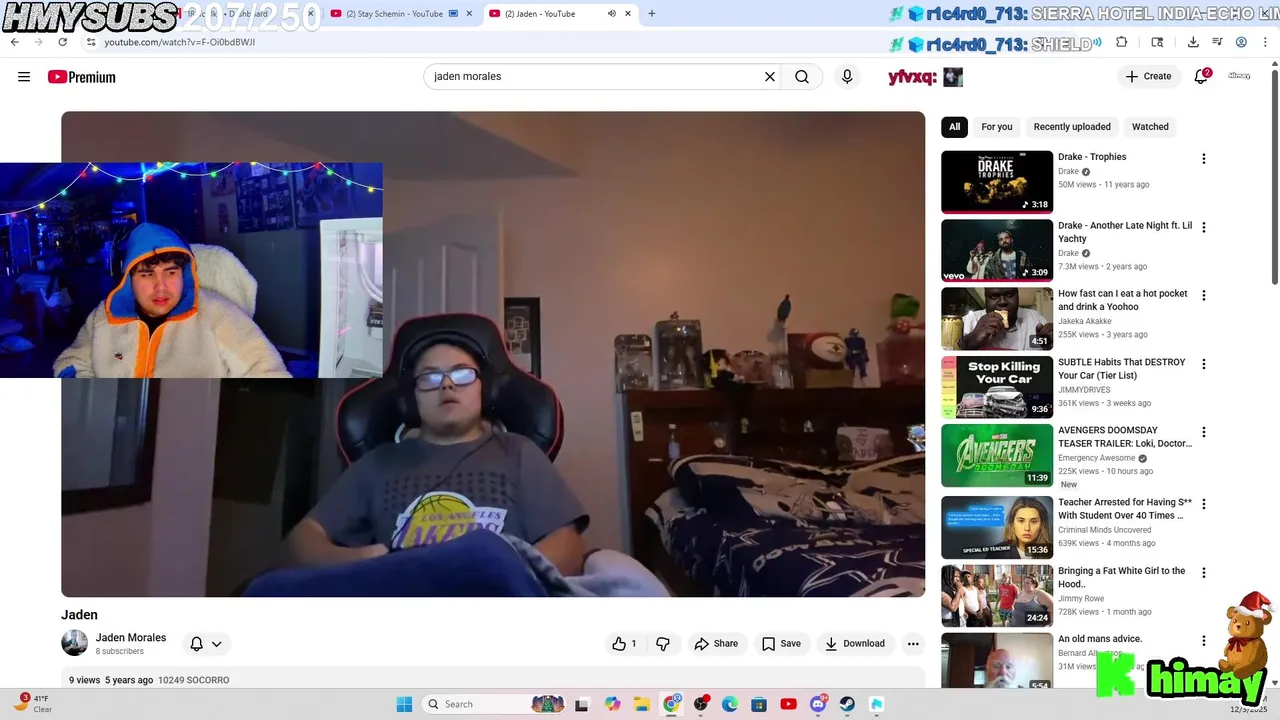Like the Jaden video
This screenshot has width=1280, height=720.
(624, 644)
